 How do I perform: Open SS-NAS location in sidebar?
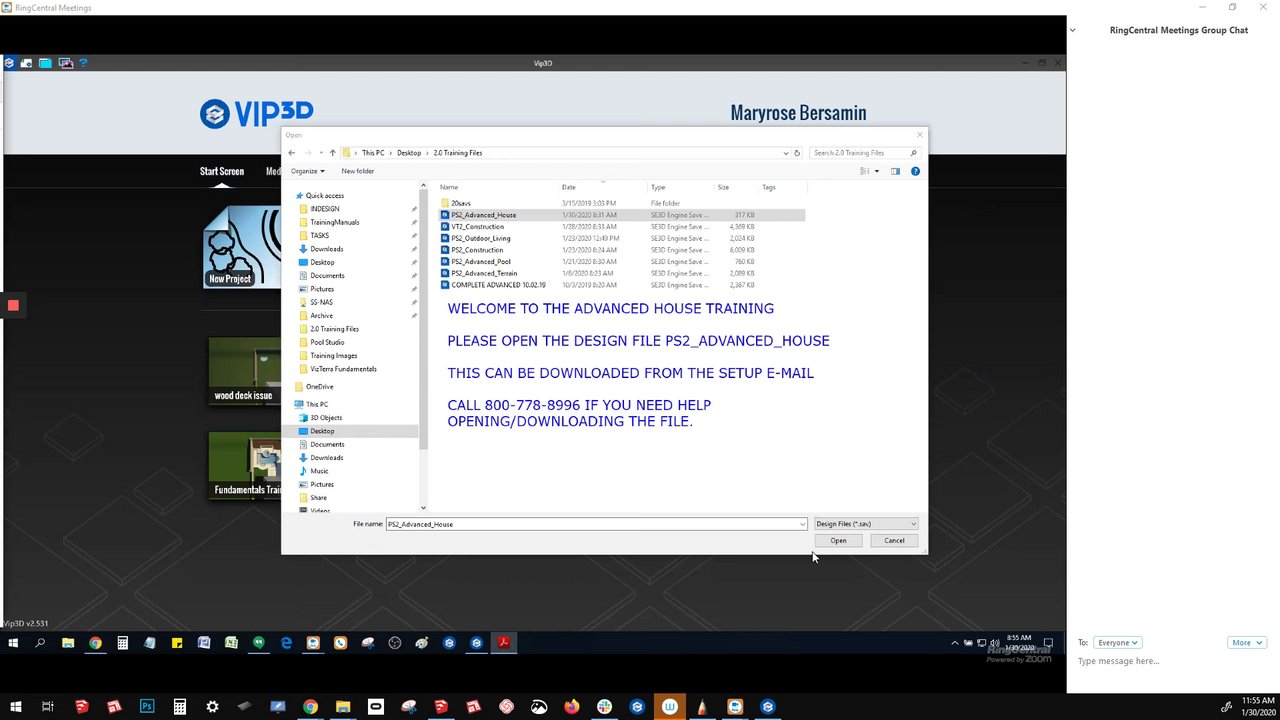(x=321, y=302)
